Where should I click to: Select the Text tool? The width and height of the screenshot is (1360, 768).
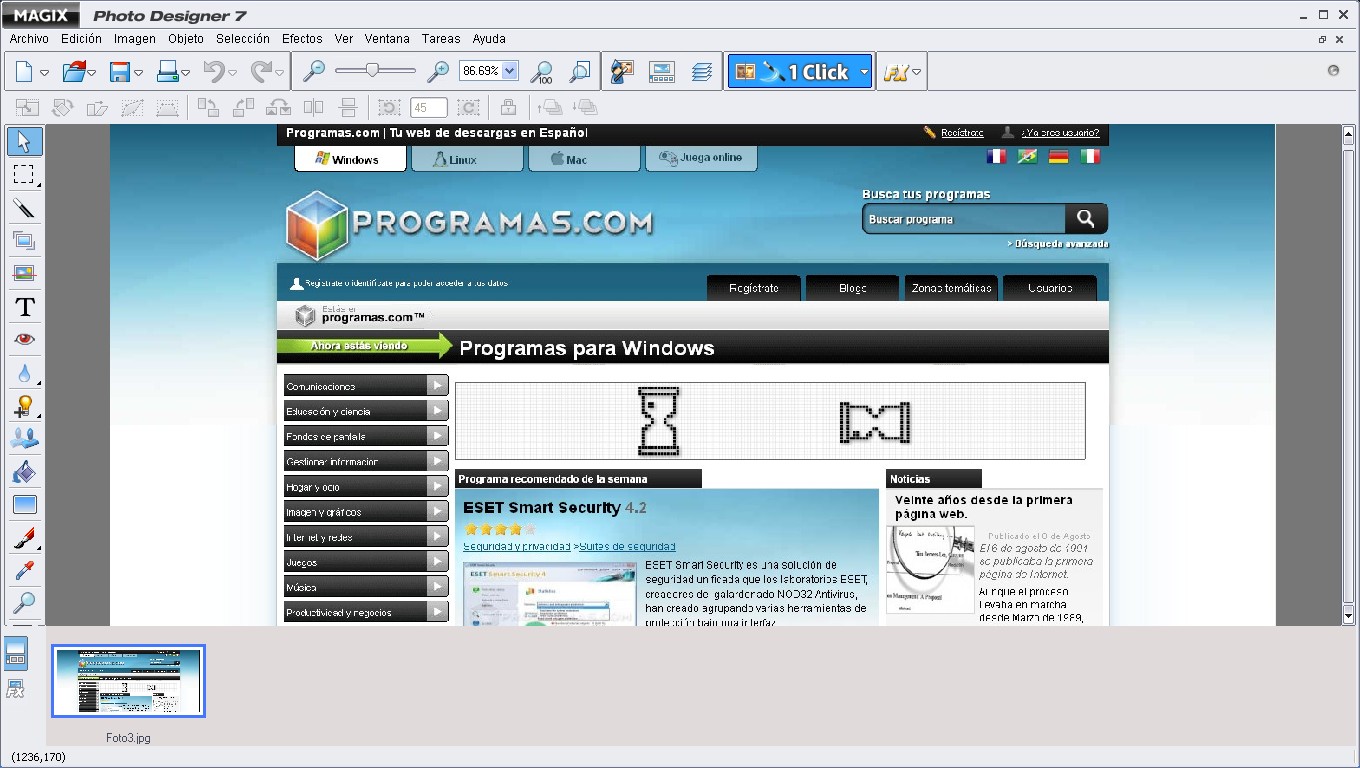(24, 307)
